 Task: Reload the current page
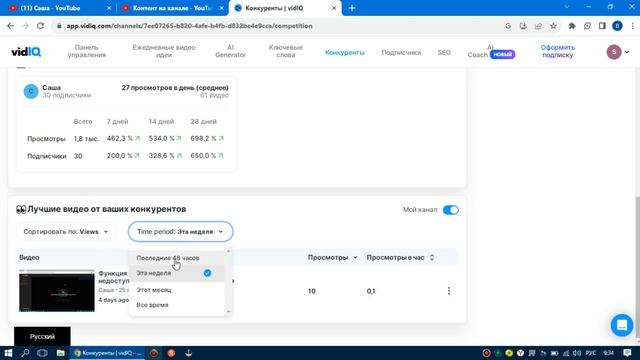point(40,26)
